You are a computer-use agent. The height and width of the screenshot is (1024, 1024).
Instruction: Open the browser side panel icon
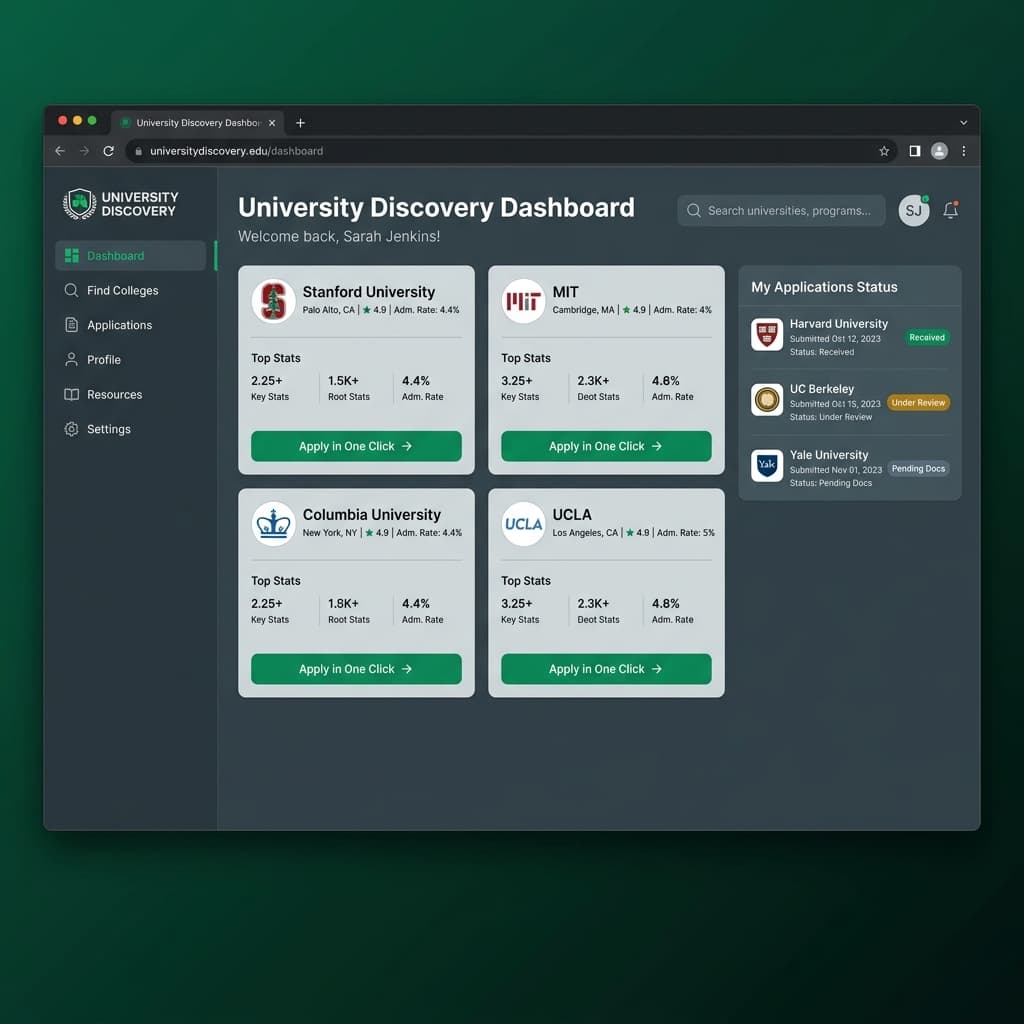[914, 151]
